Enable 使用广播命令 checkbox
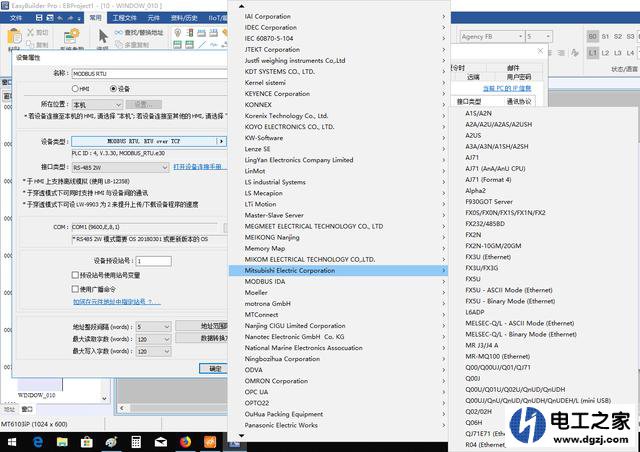Viewport: 640px width, 452px height. pos(75,289)
